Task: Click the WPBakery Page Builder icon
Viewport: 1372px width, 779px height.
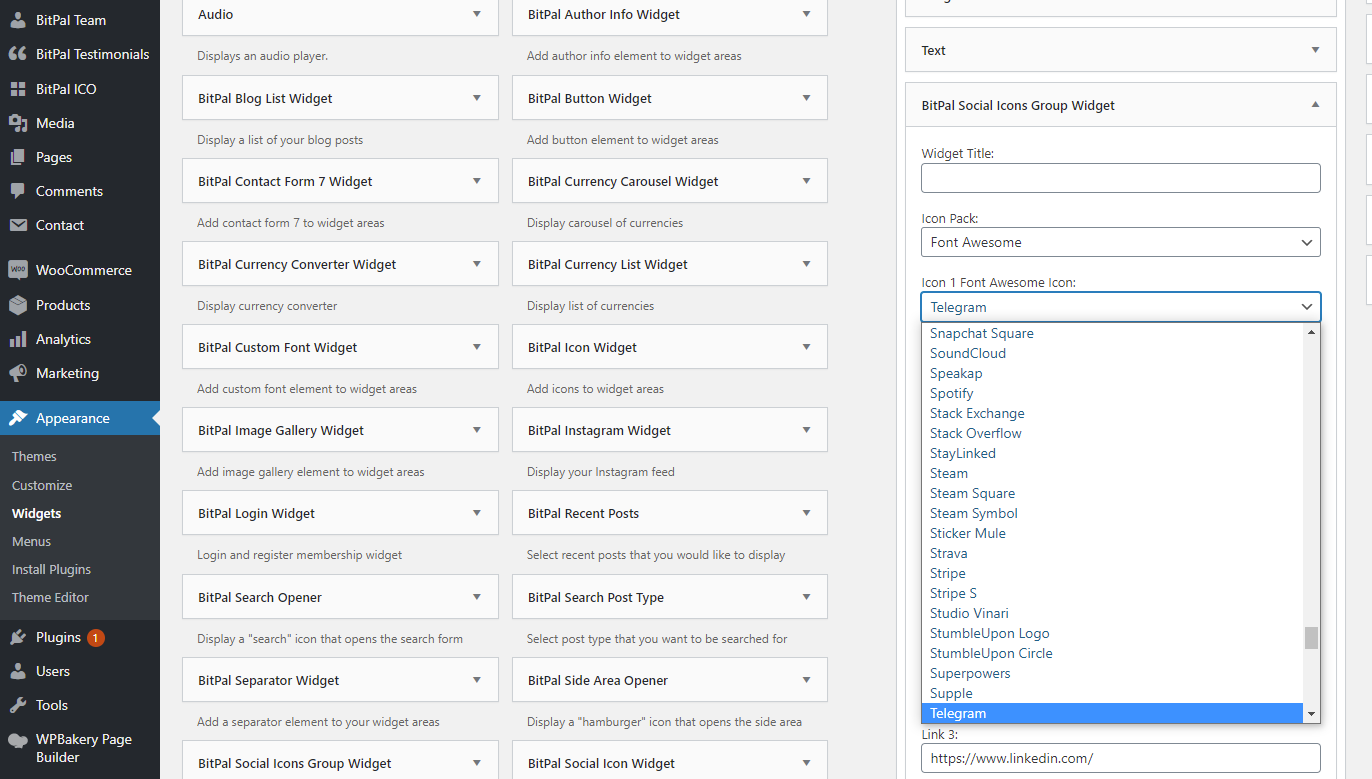Action: point(18,740)
